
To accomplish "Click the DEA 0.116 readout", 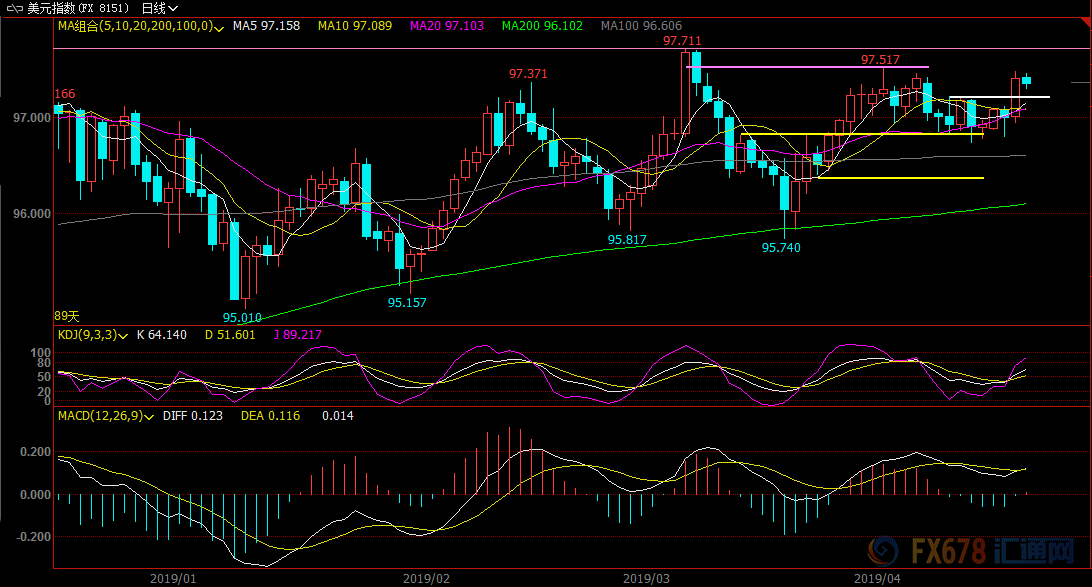I will click(270, 416).
